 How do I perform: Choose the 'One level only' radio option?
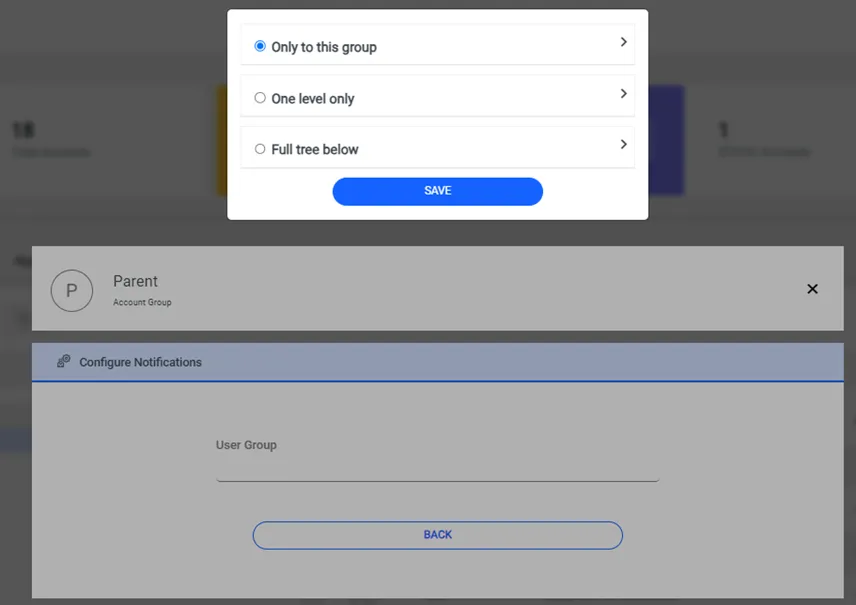[260, 98]
